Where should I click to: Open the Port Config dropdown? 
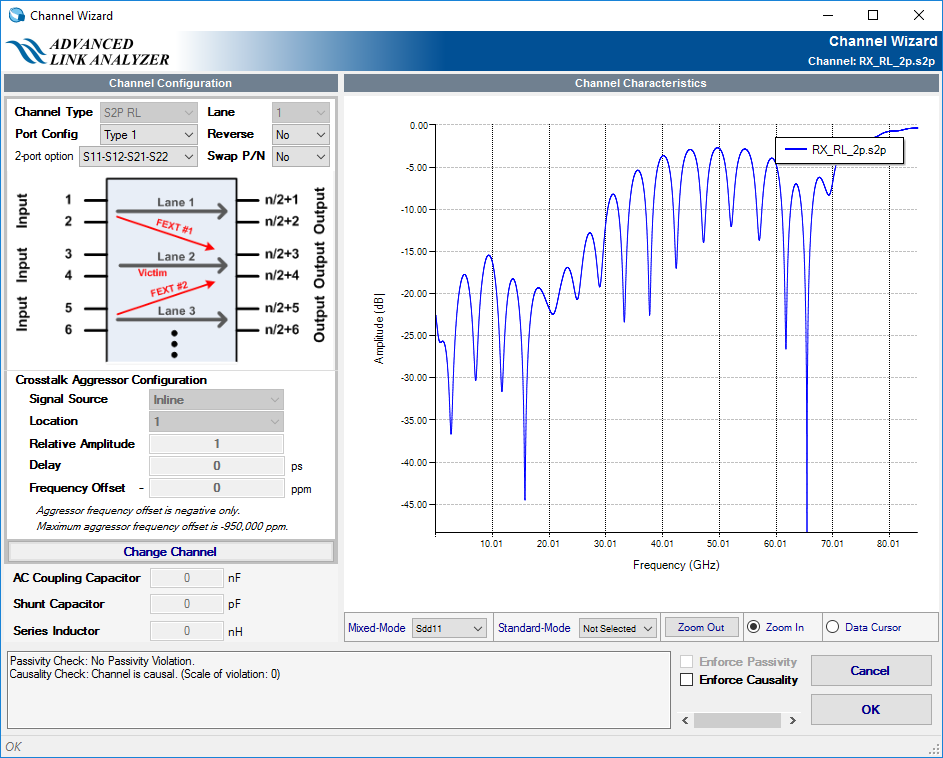click(x=149, y=134)
